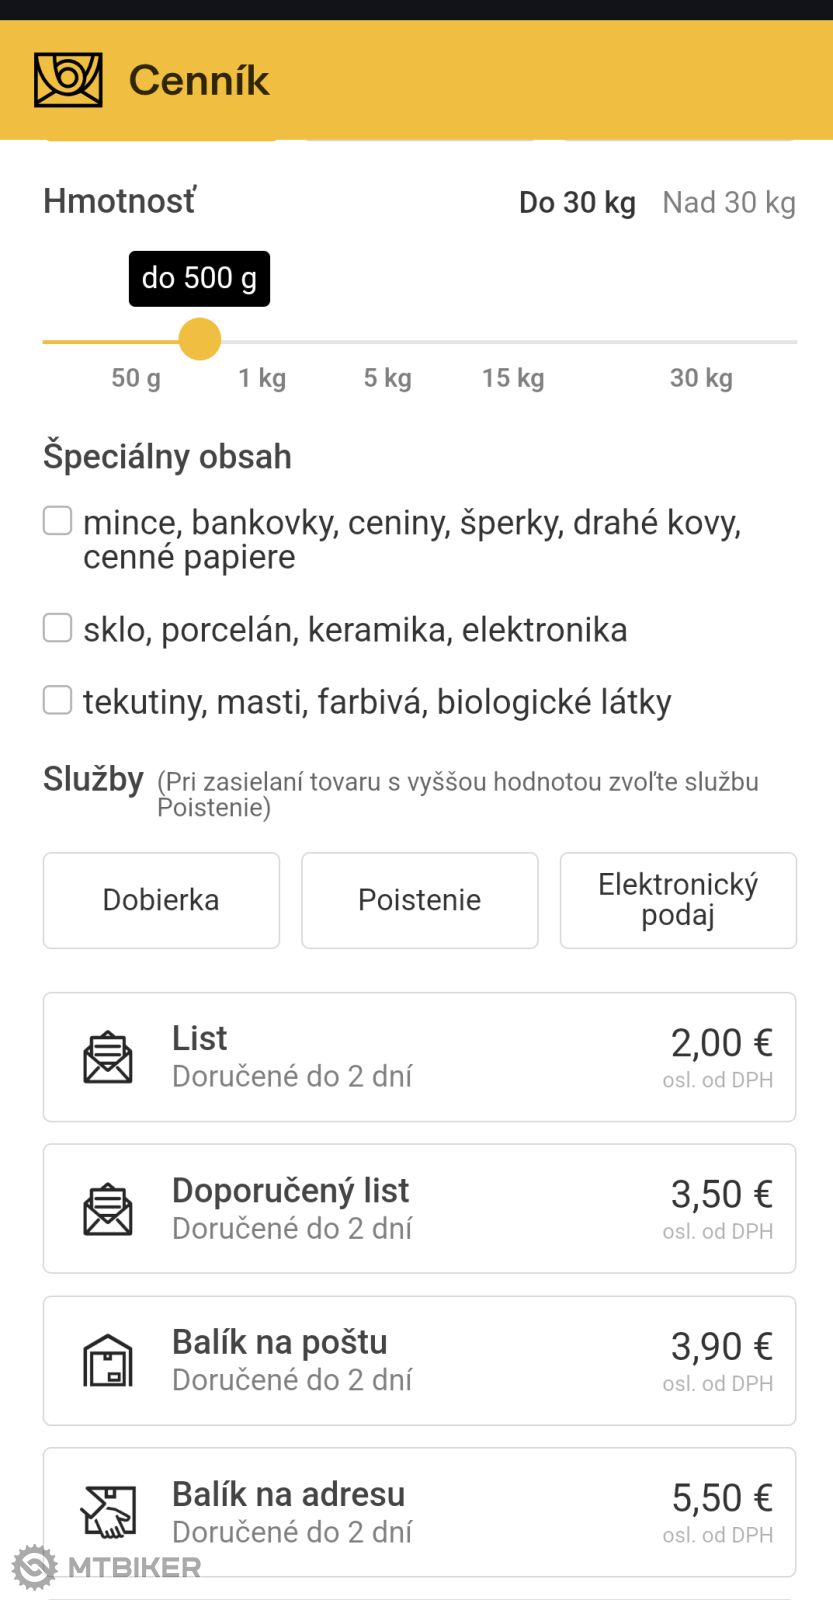833x1600 pixels.
Task: Tick the tekutiny, masti, farbivá checkbox
Action: [x=58, y=700]
